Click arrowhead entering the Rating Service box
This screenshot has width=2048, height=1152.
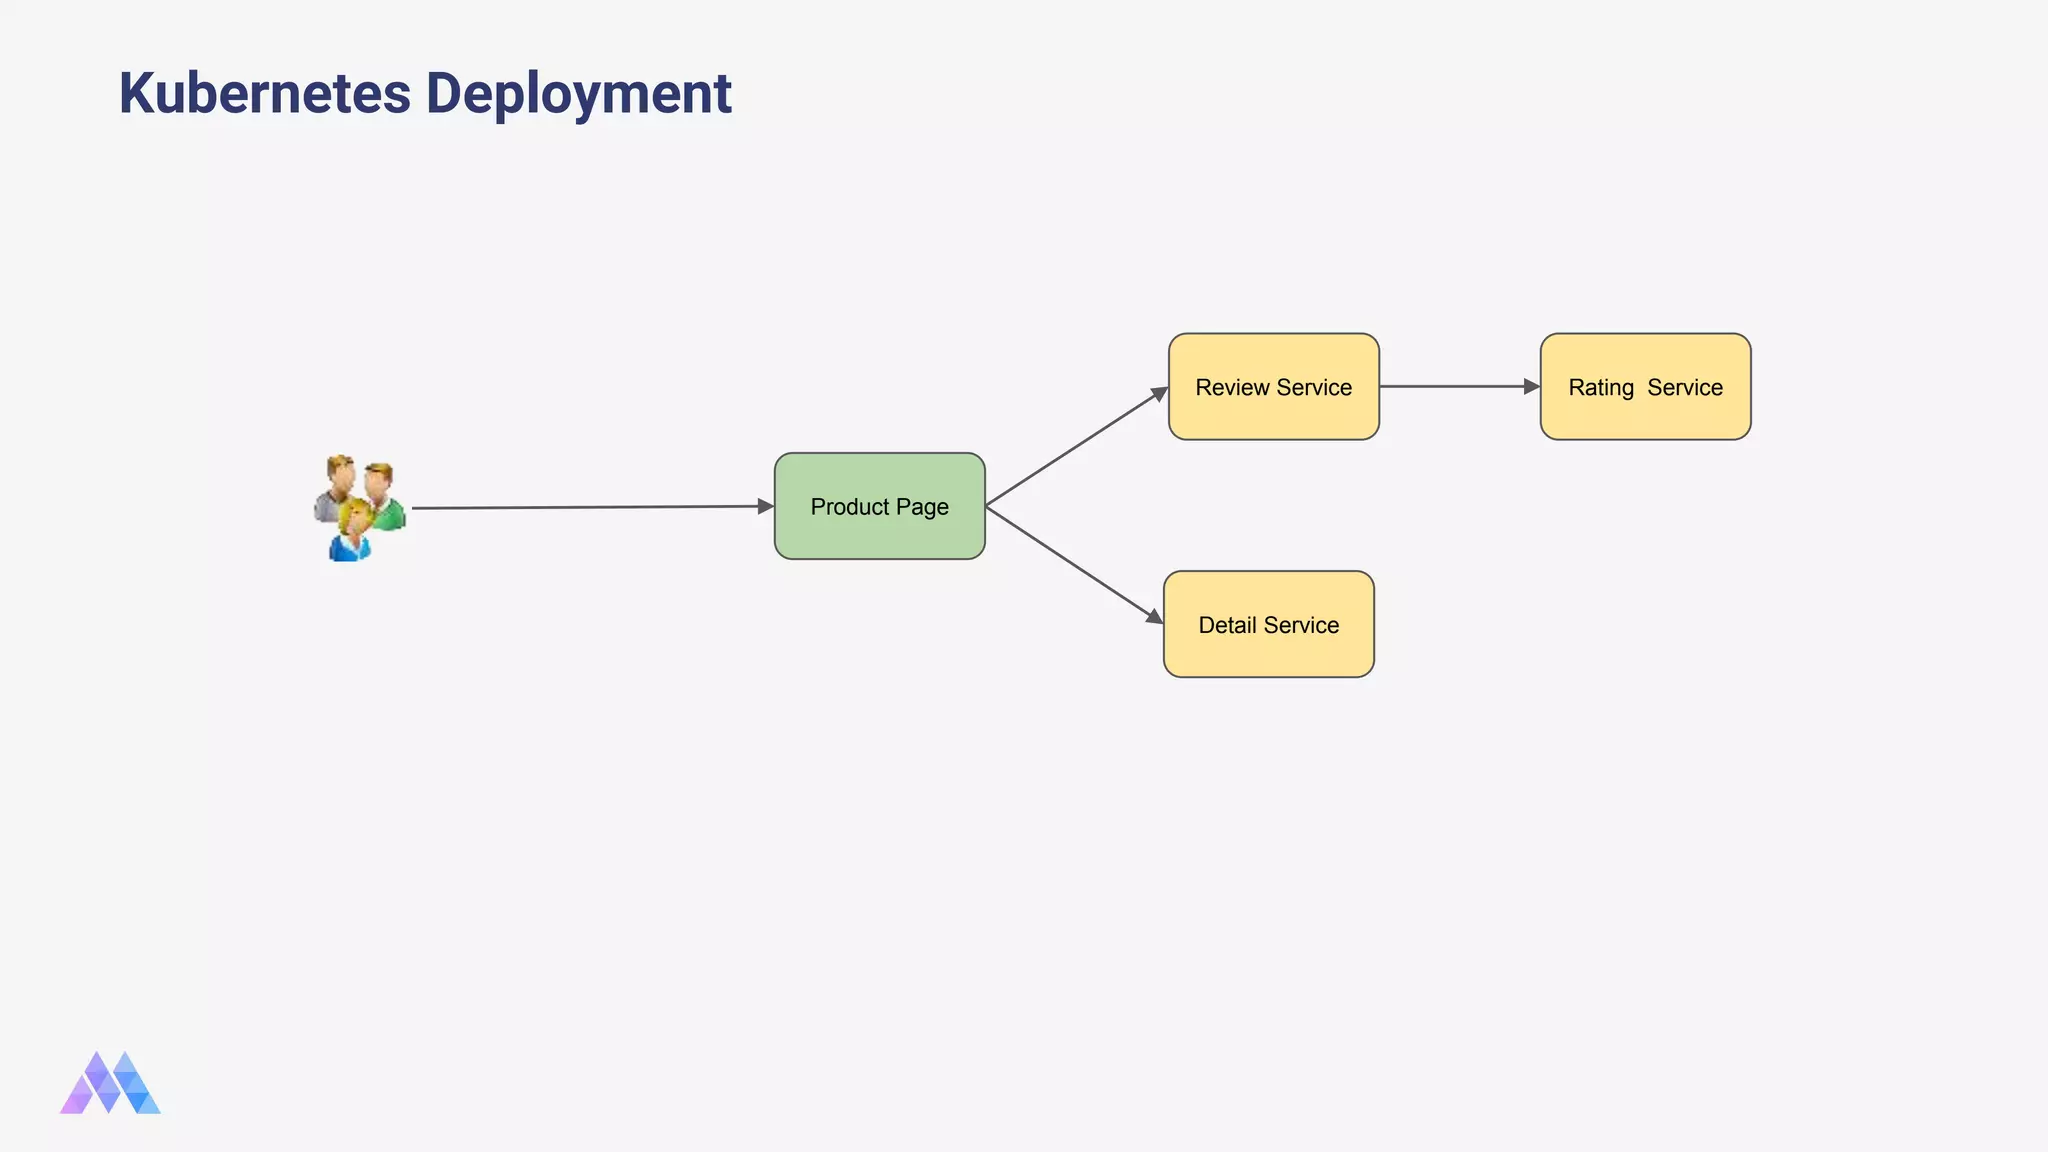point(1531,386)
